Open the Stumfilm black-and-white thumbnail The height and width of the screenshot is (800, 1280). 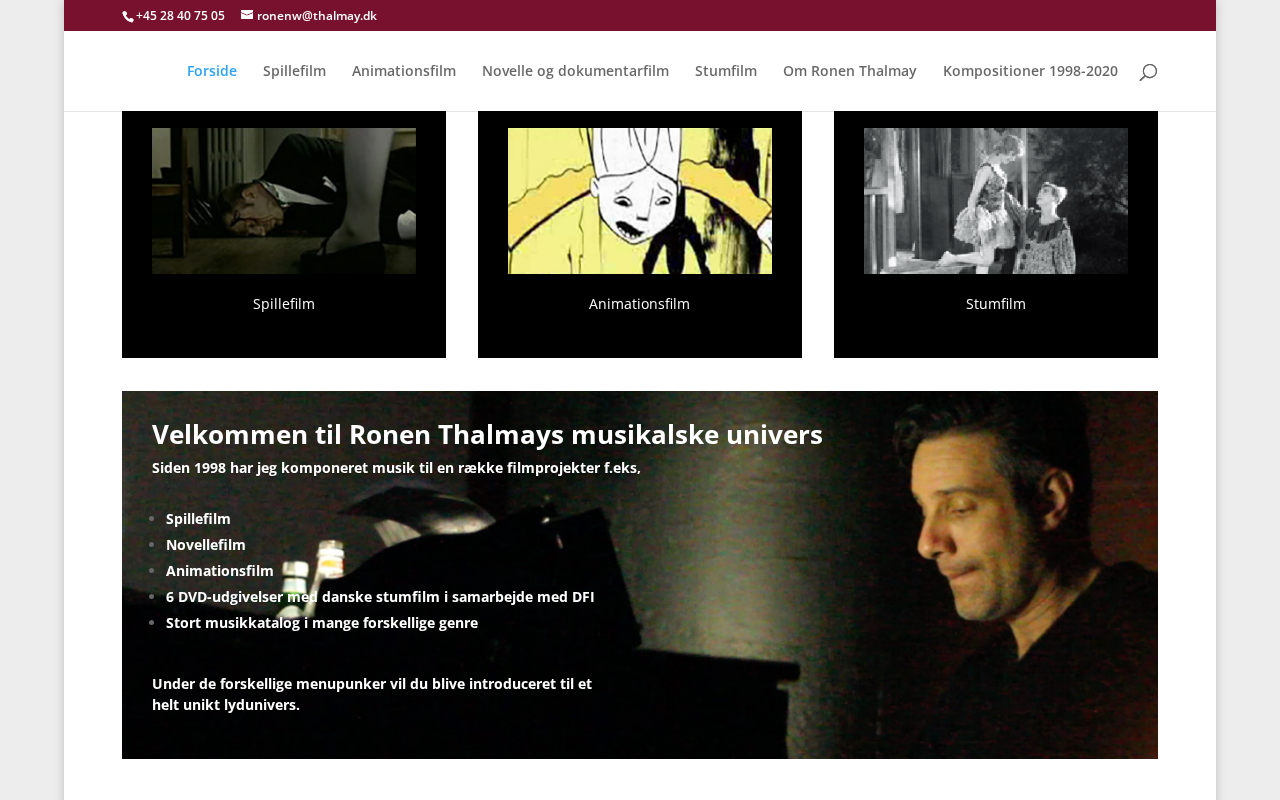pyautogui.click(x=996, y=201)
